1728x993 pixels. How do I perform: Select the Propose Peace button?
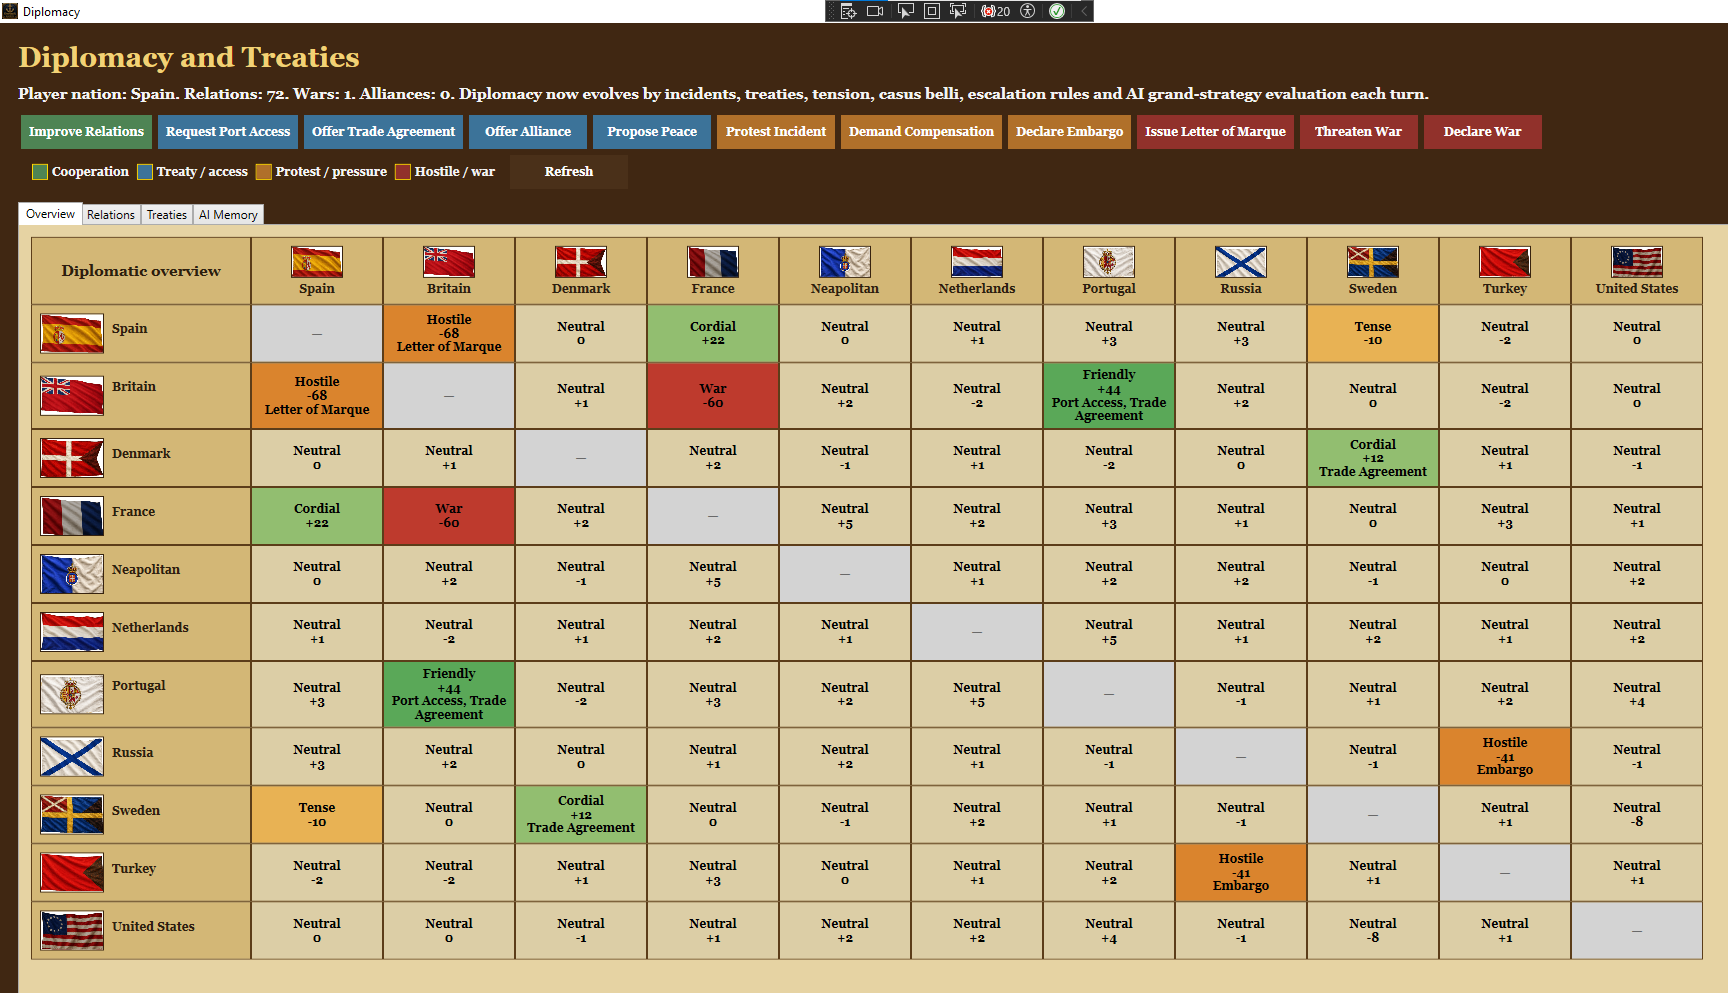click(652, 132)
